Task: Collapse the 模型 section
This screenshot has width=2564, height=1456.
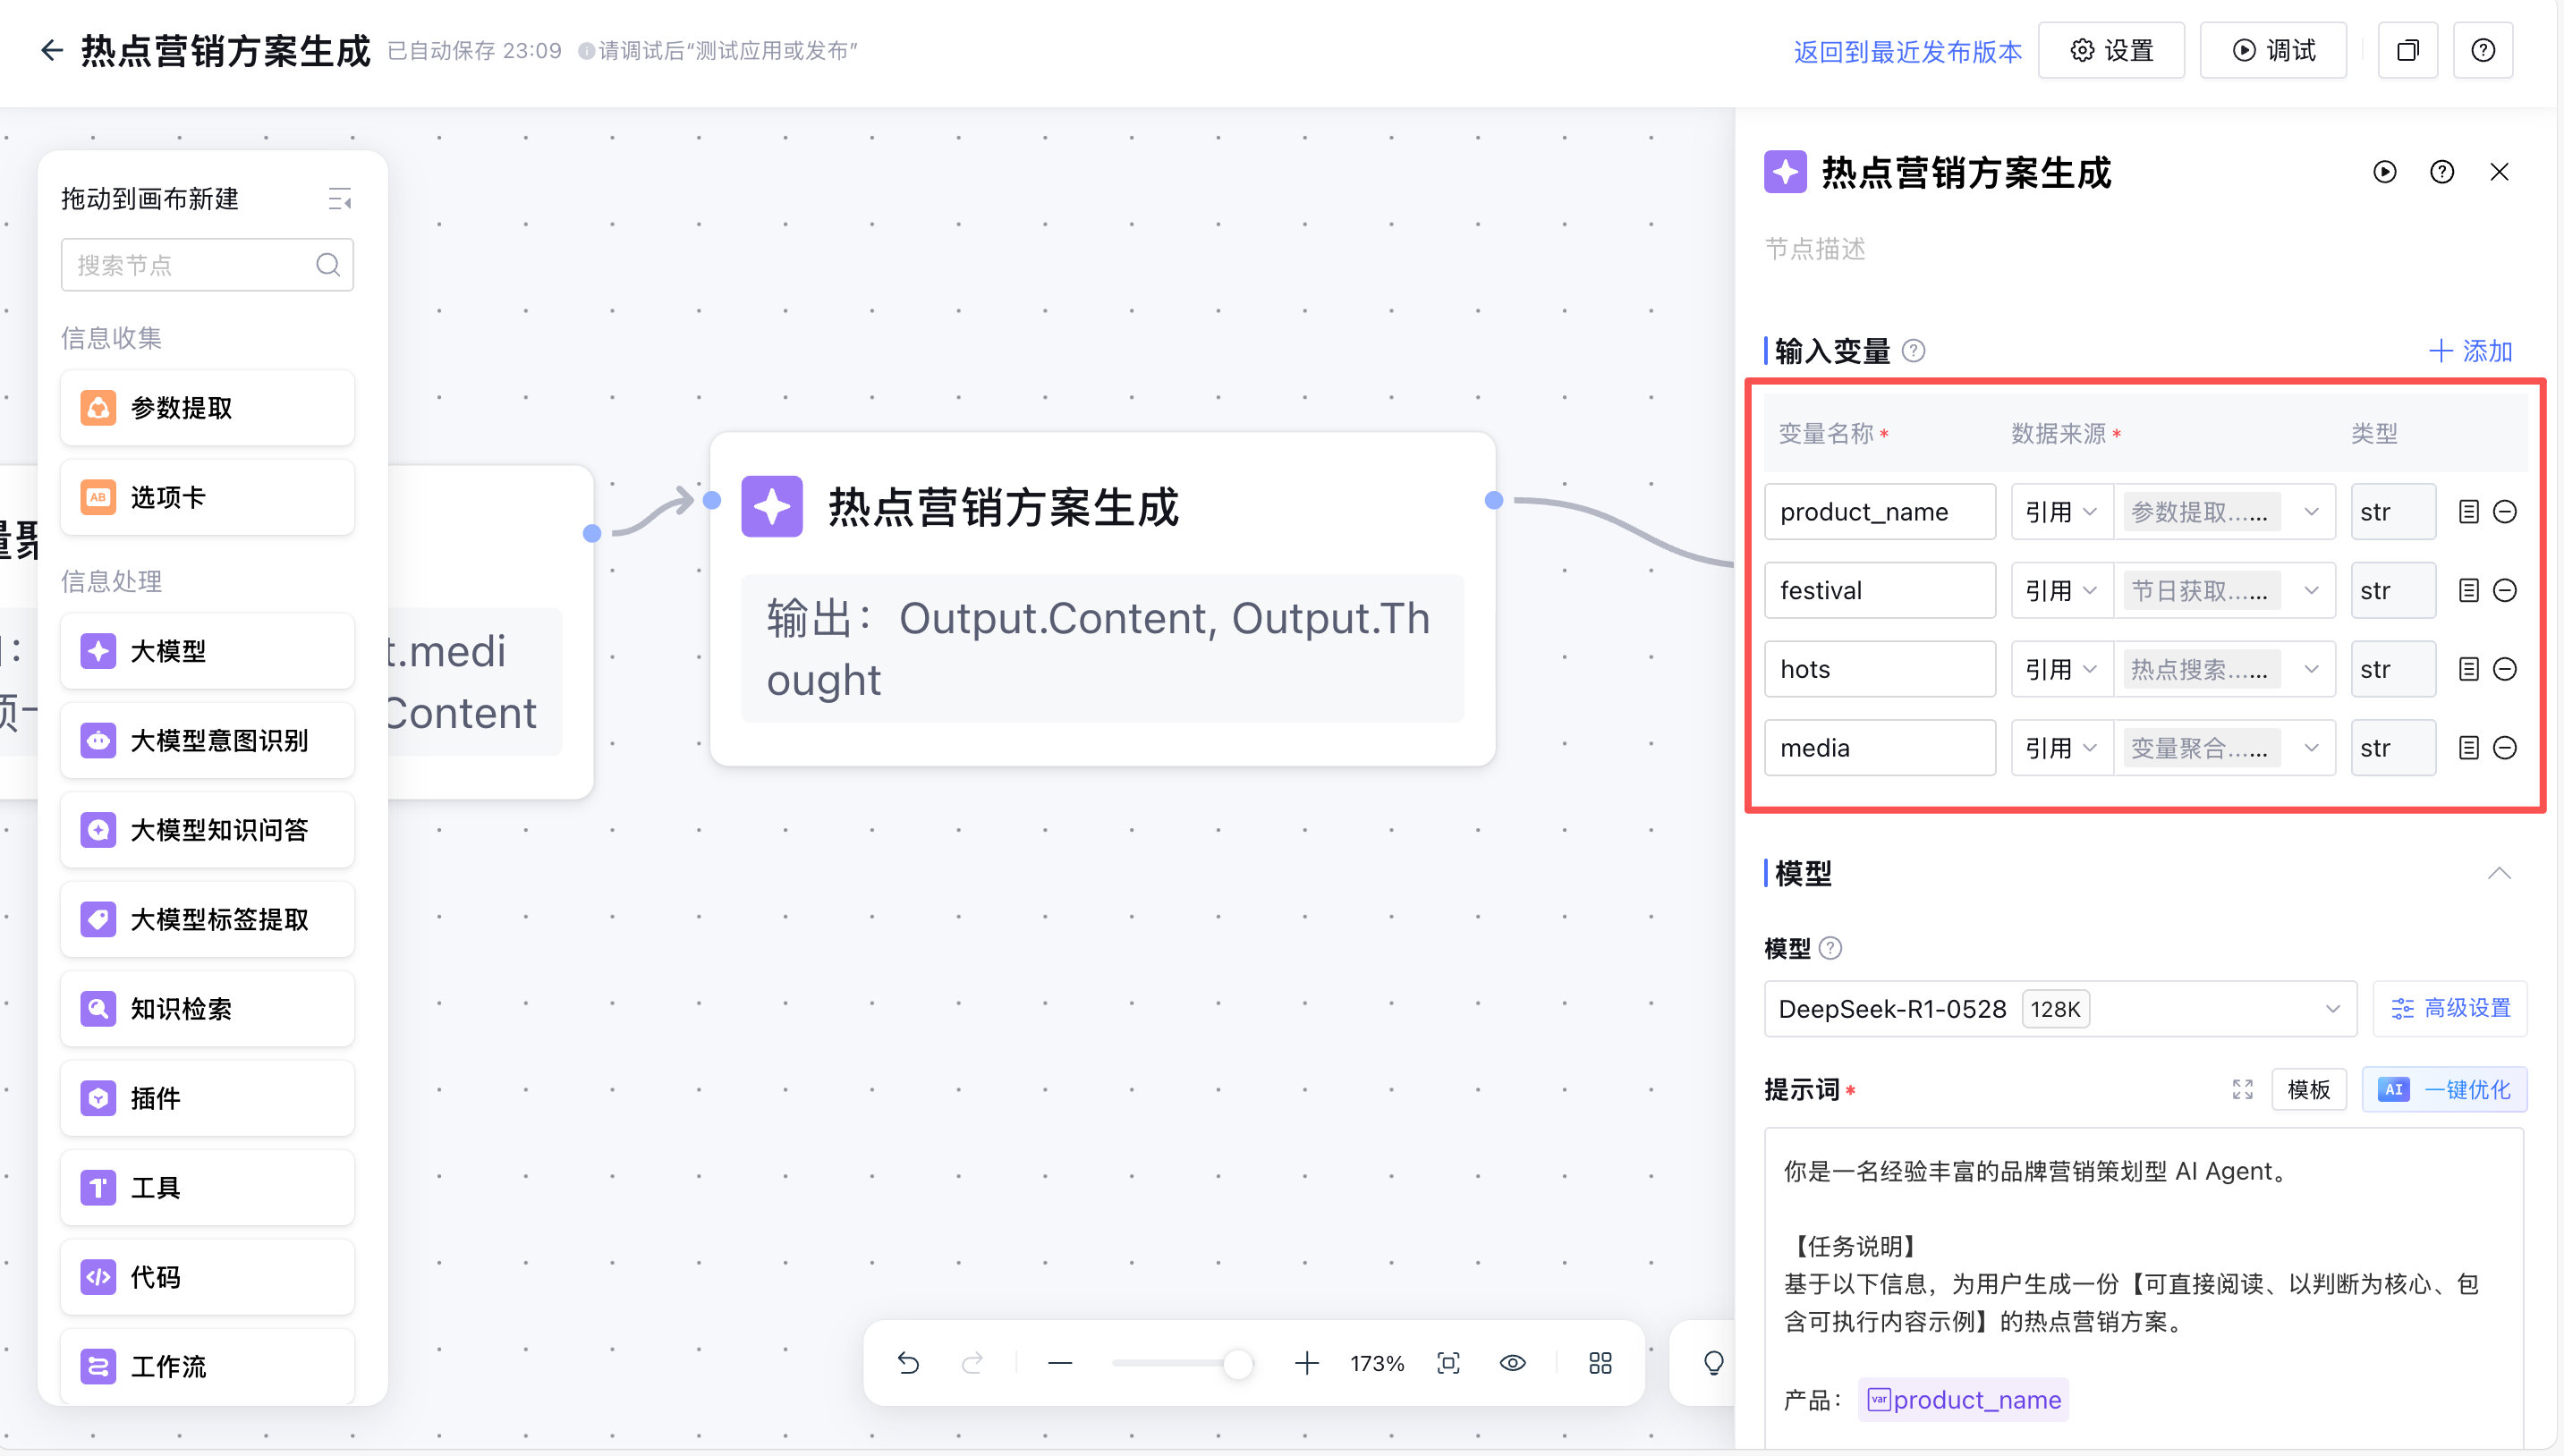Action: pyautogui.click(x=2498, y=873)
